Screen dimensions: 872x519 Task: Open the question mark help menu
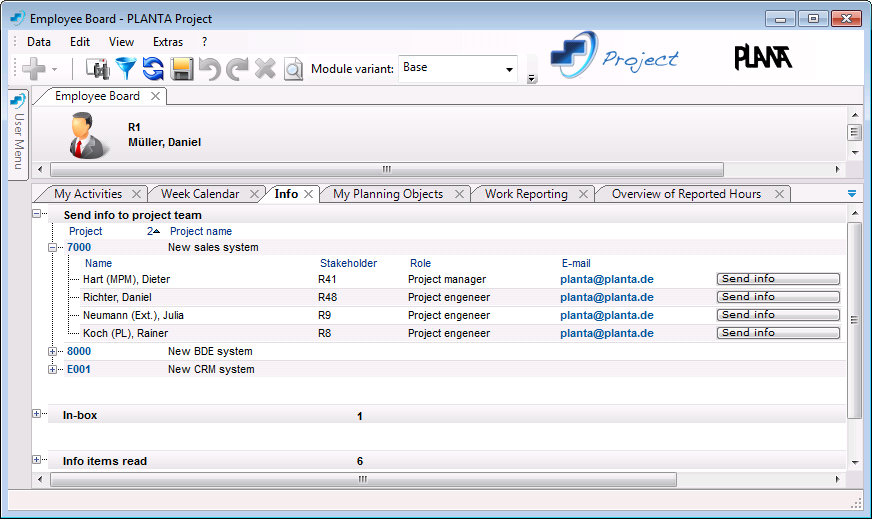(x=205, y=42)
